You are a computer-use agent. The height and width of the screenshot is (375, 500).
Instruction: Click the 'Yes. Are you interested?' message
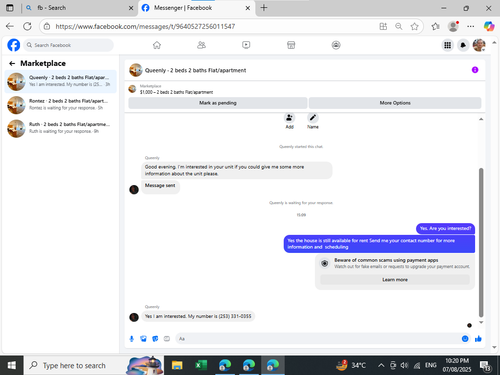[445, 228]
